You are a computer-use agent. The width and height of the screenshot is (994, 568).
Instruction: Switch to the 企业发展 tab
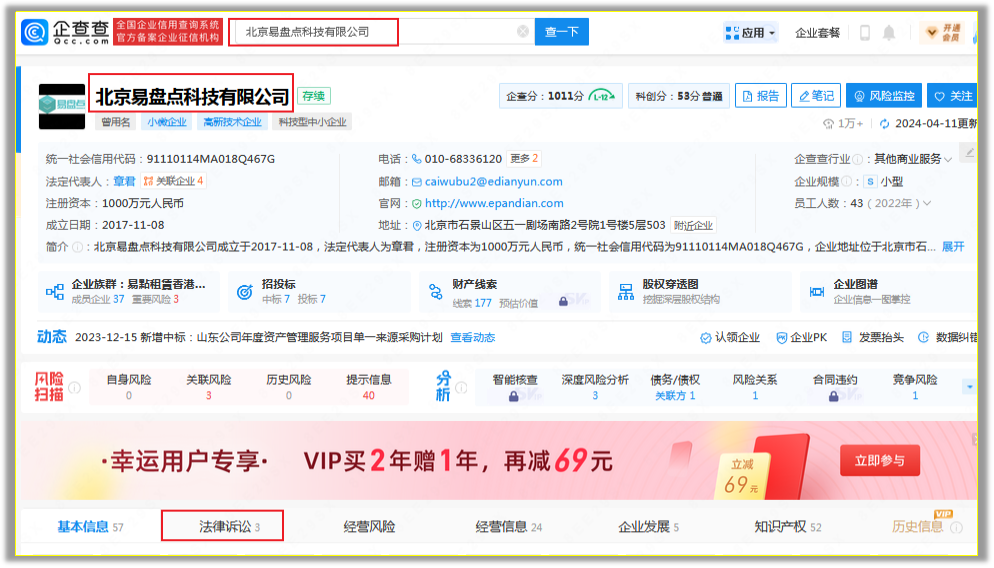pos(648,527)
